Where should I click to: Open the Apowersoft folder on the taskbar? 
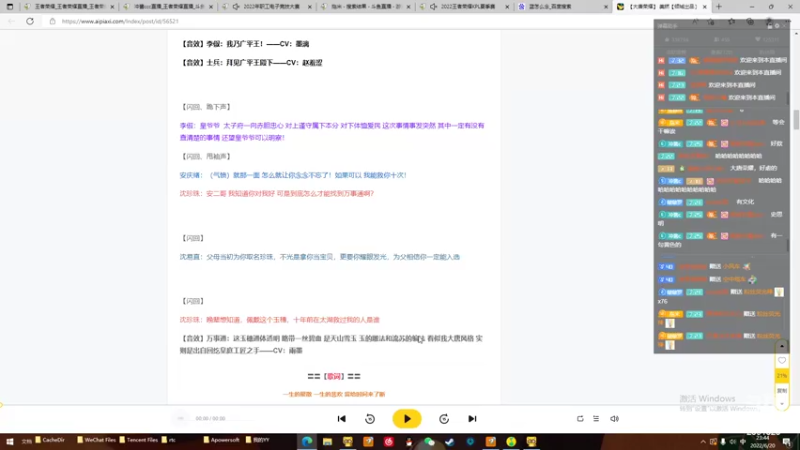(x=221, y=440)
